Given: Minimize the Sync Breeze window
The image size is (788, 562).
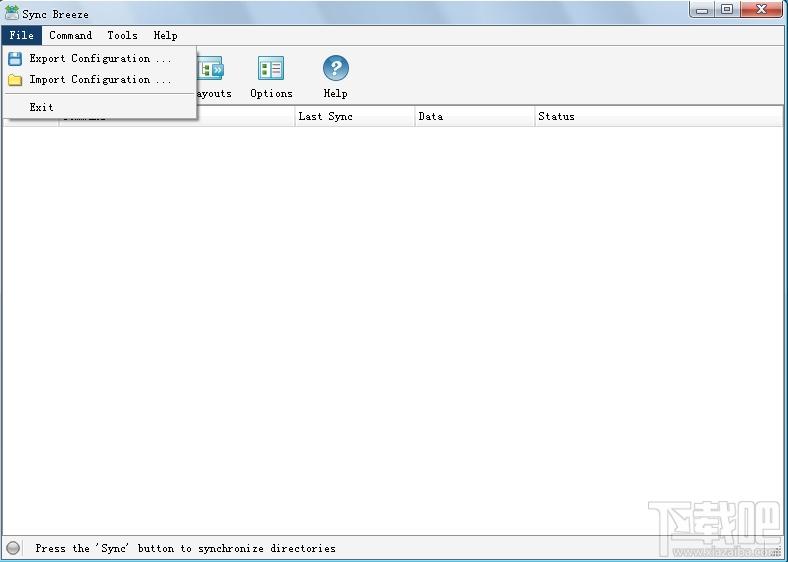Looking at the screenshot, I should [x=702, y=10].
